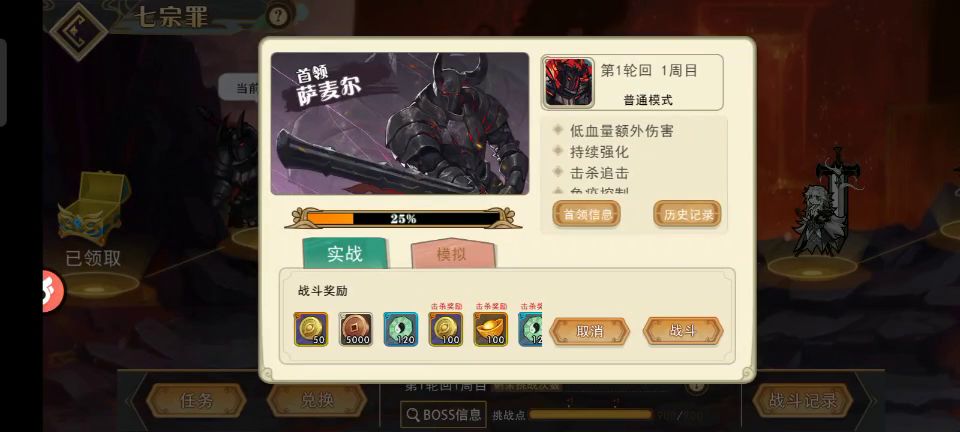Select the gold ingot kill reward
Image resolution: width=960 pixels, height=432 pixels.
coord(490,329)
